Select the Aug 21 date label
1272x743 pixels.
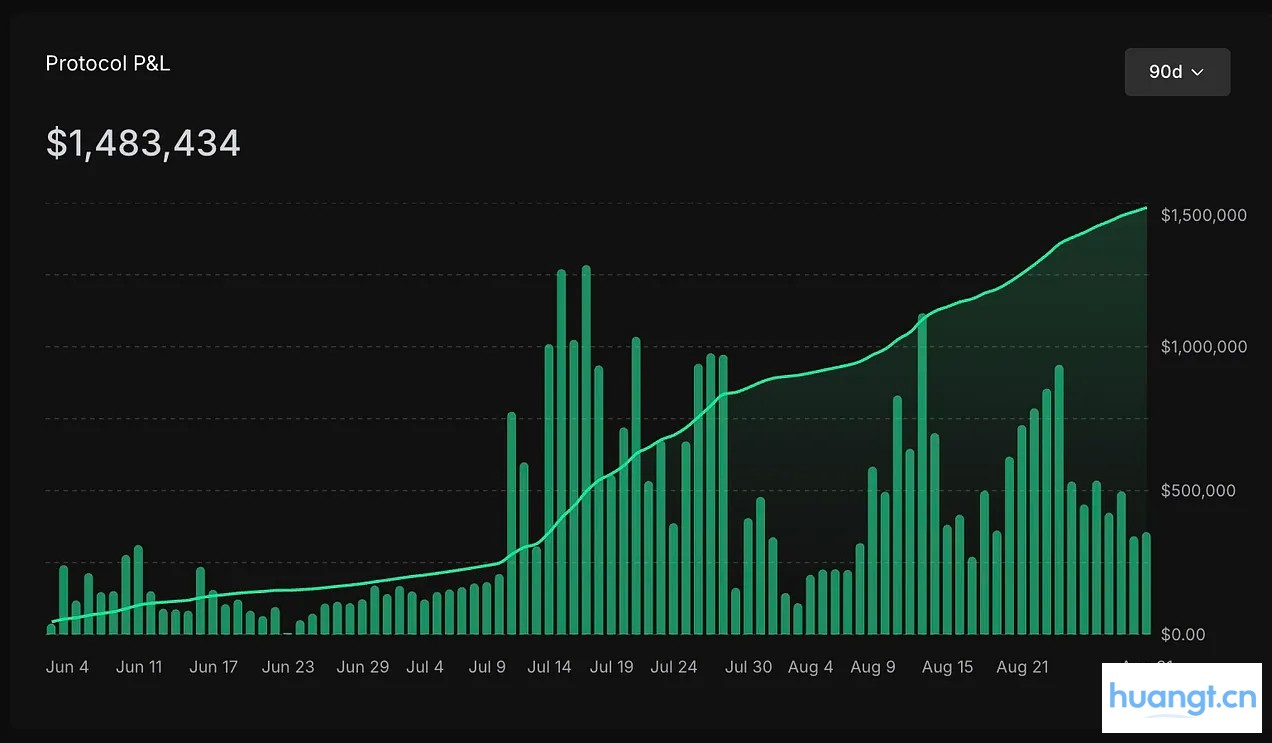tap(1022, 667)
